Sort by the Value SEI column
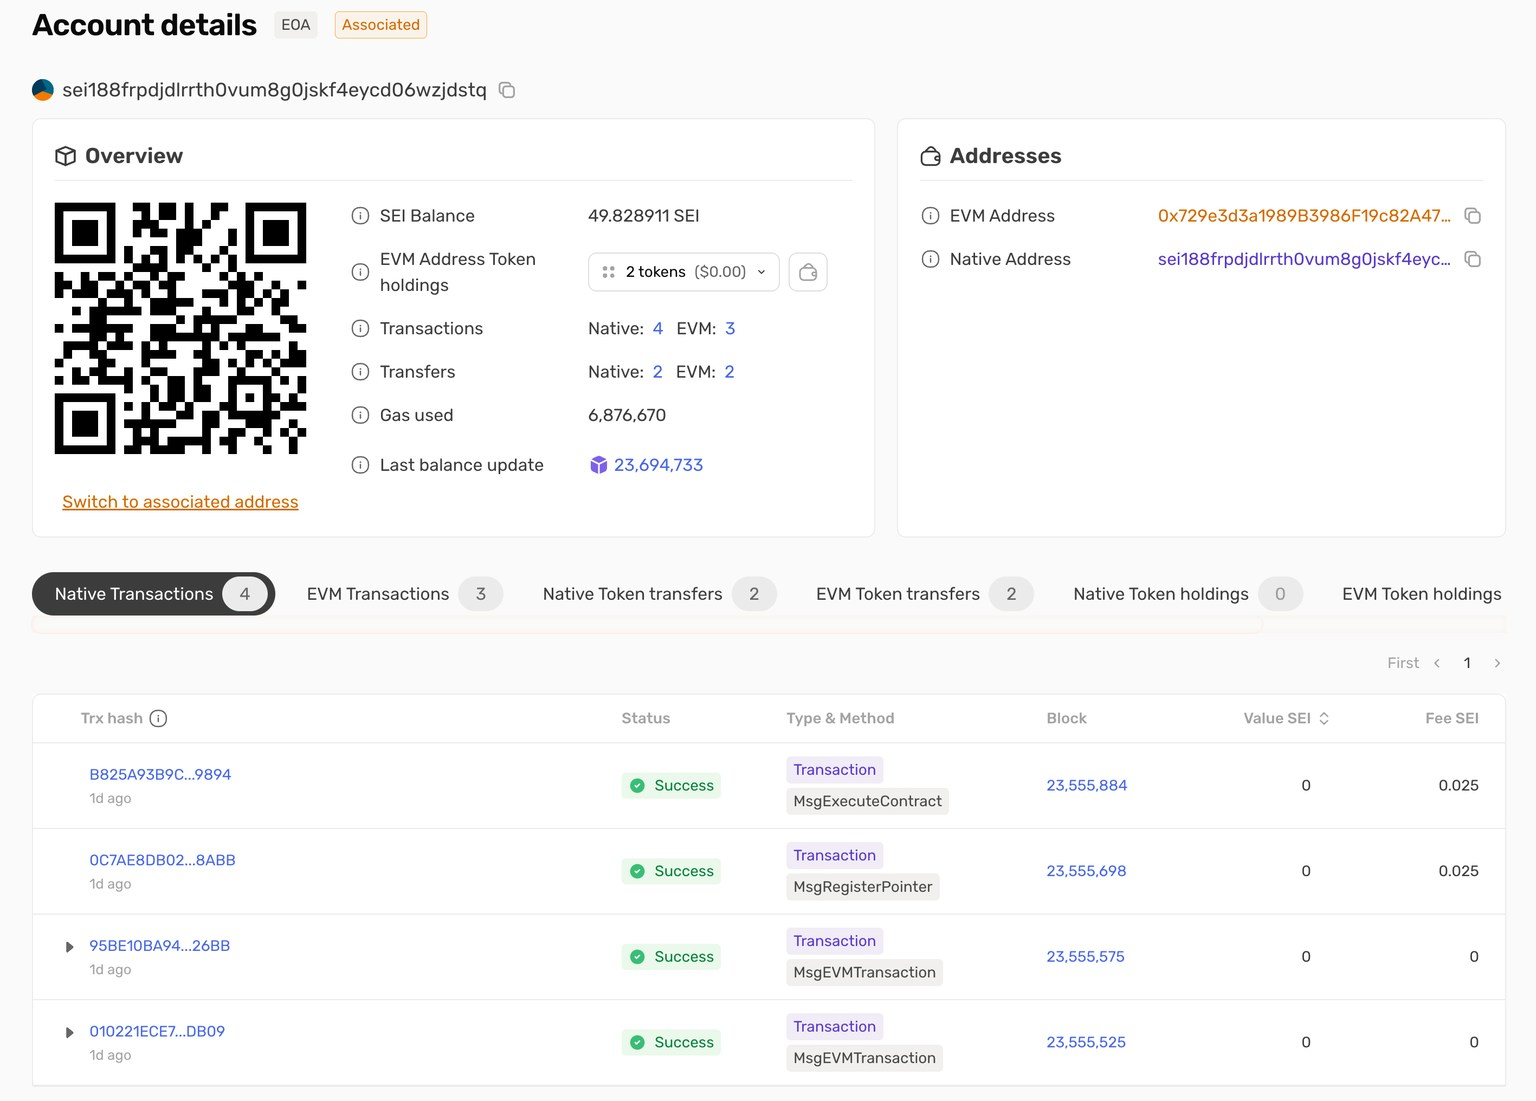The image size is (1536, 1101). (1286, 718)
